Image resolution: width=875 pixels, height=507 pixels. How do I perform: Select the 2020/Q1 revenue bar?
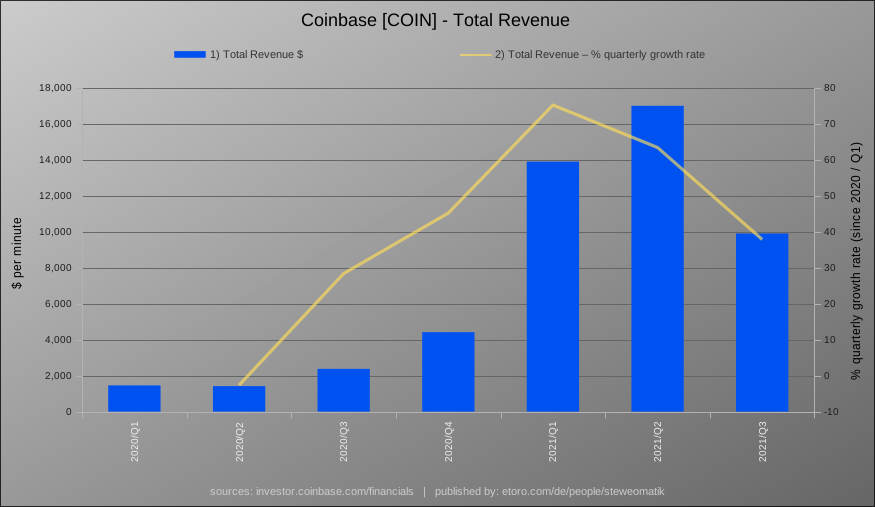pyautogui.click(x=134, y=398)
